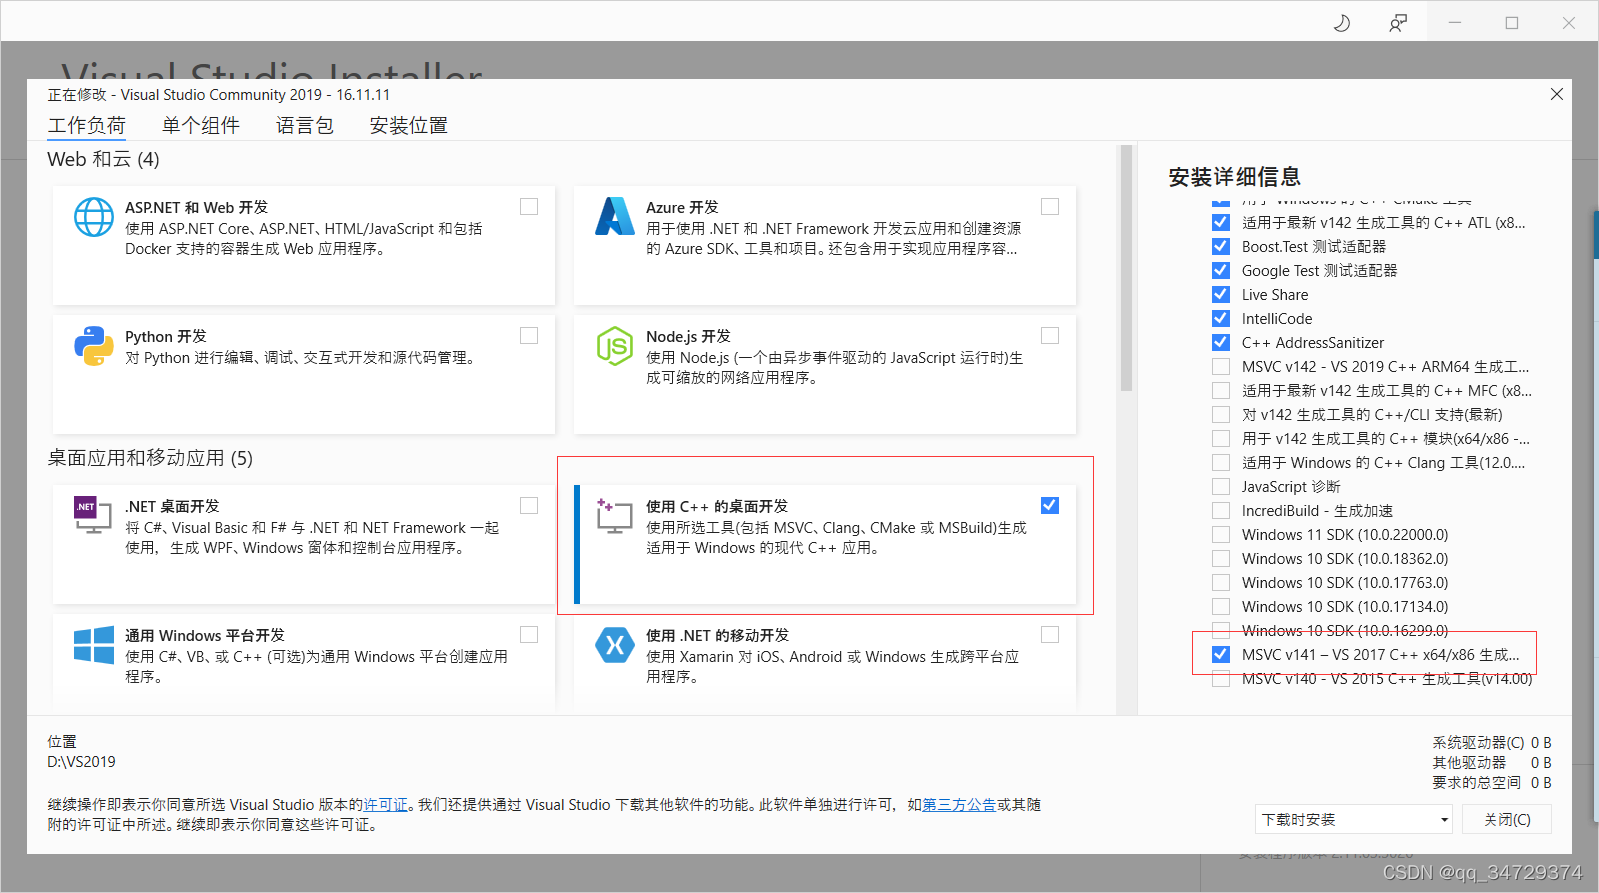This screenshot has height=893, width=1599.
Task: Close the modify dialog with the X
Action: [x=1557, y=94]
